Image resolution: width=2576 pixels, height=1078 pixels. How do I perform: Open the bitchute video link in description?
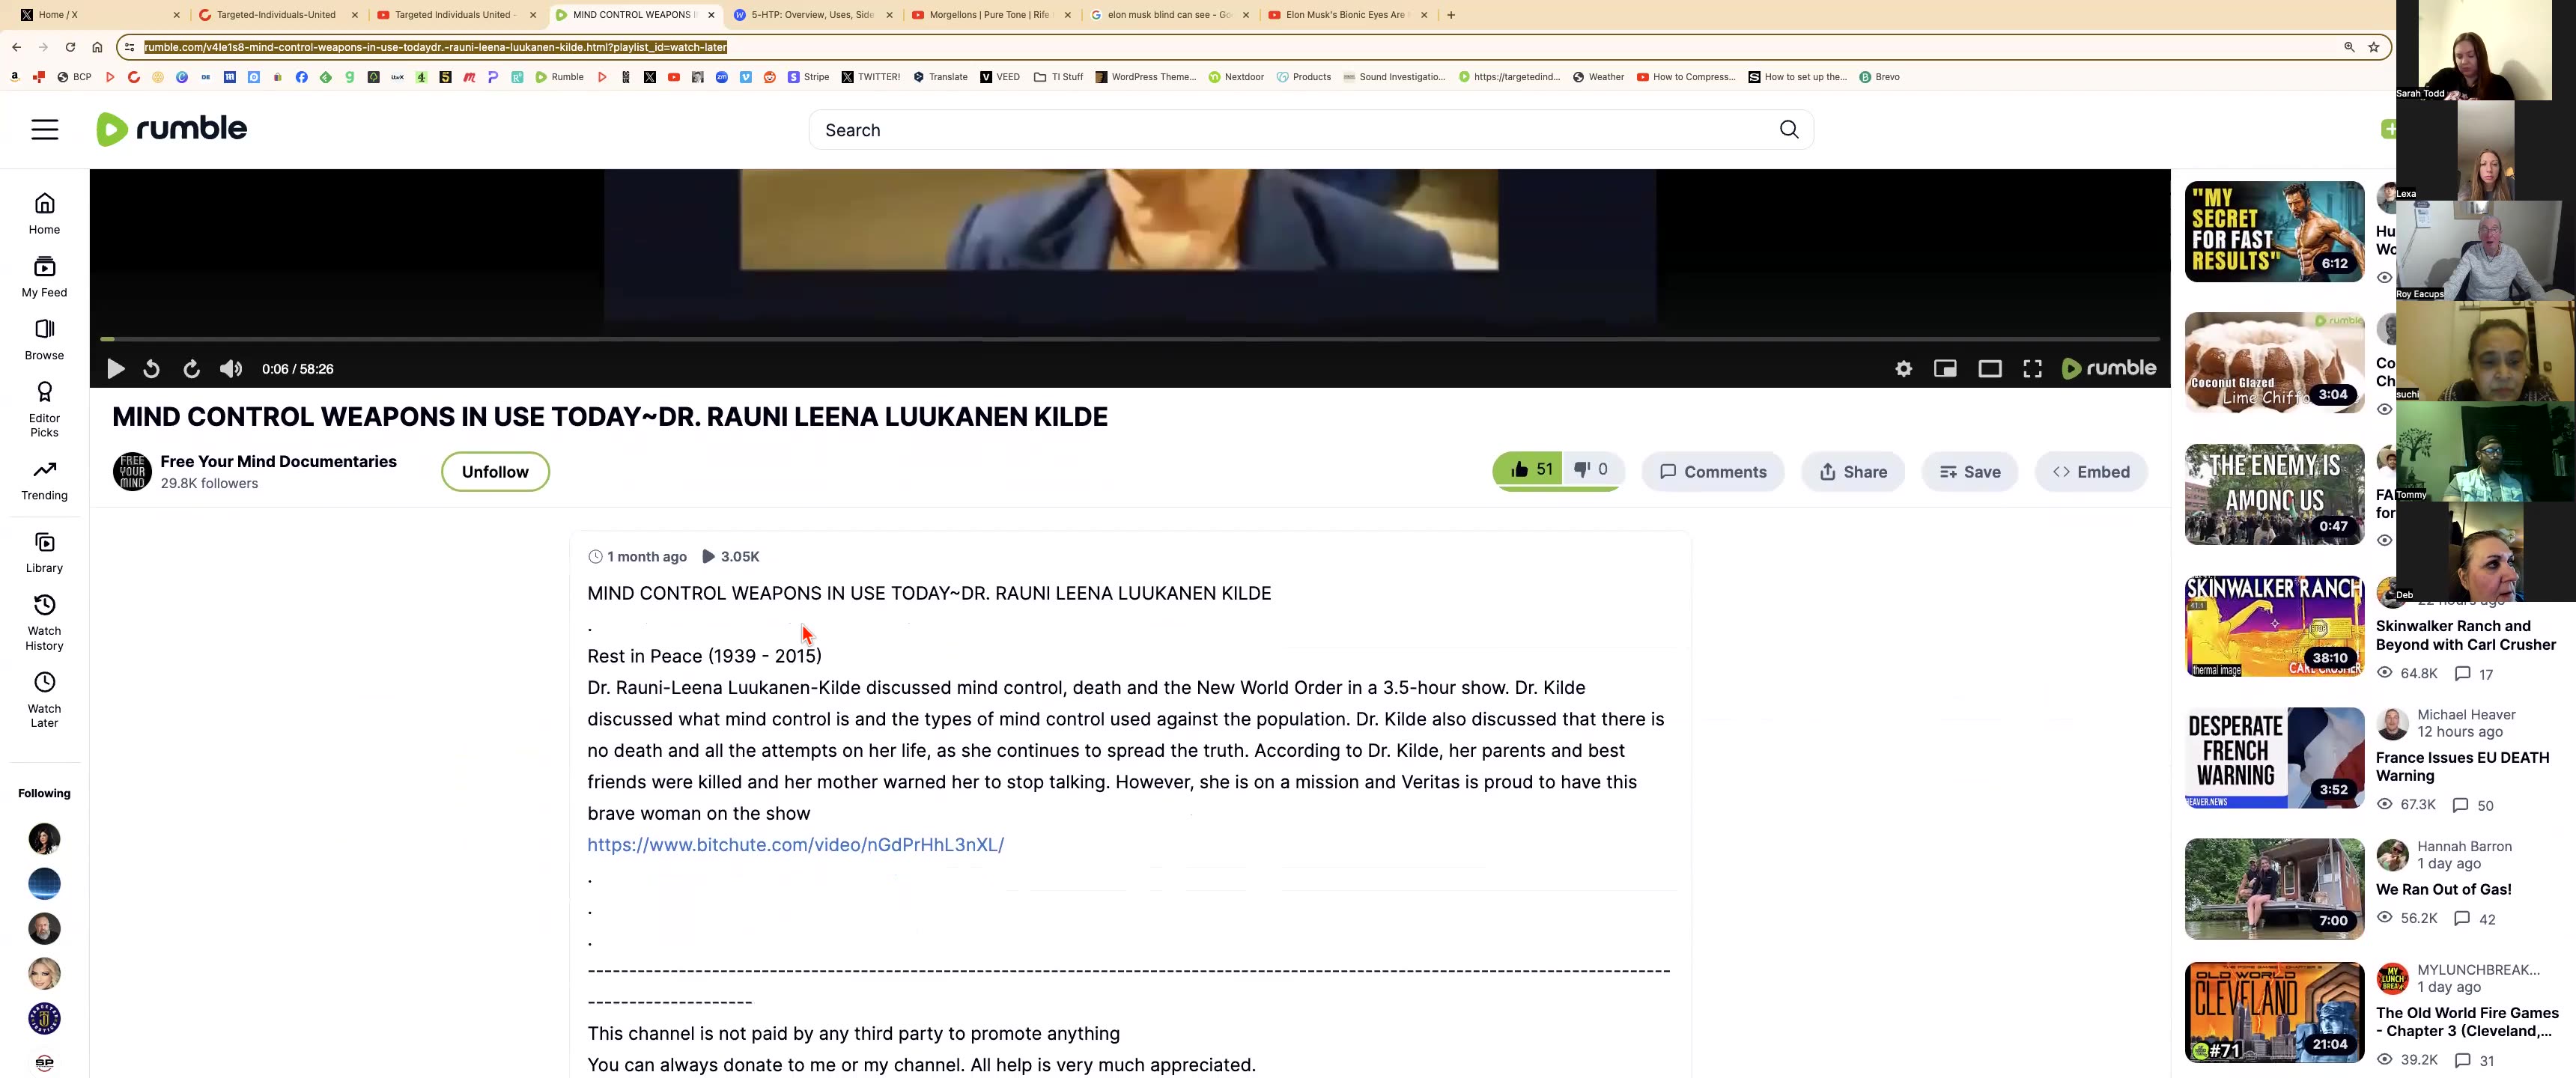795,845
